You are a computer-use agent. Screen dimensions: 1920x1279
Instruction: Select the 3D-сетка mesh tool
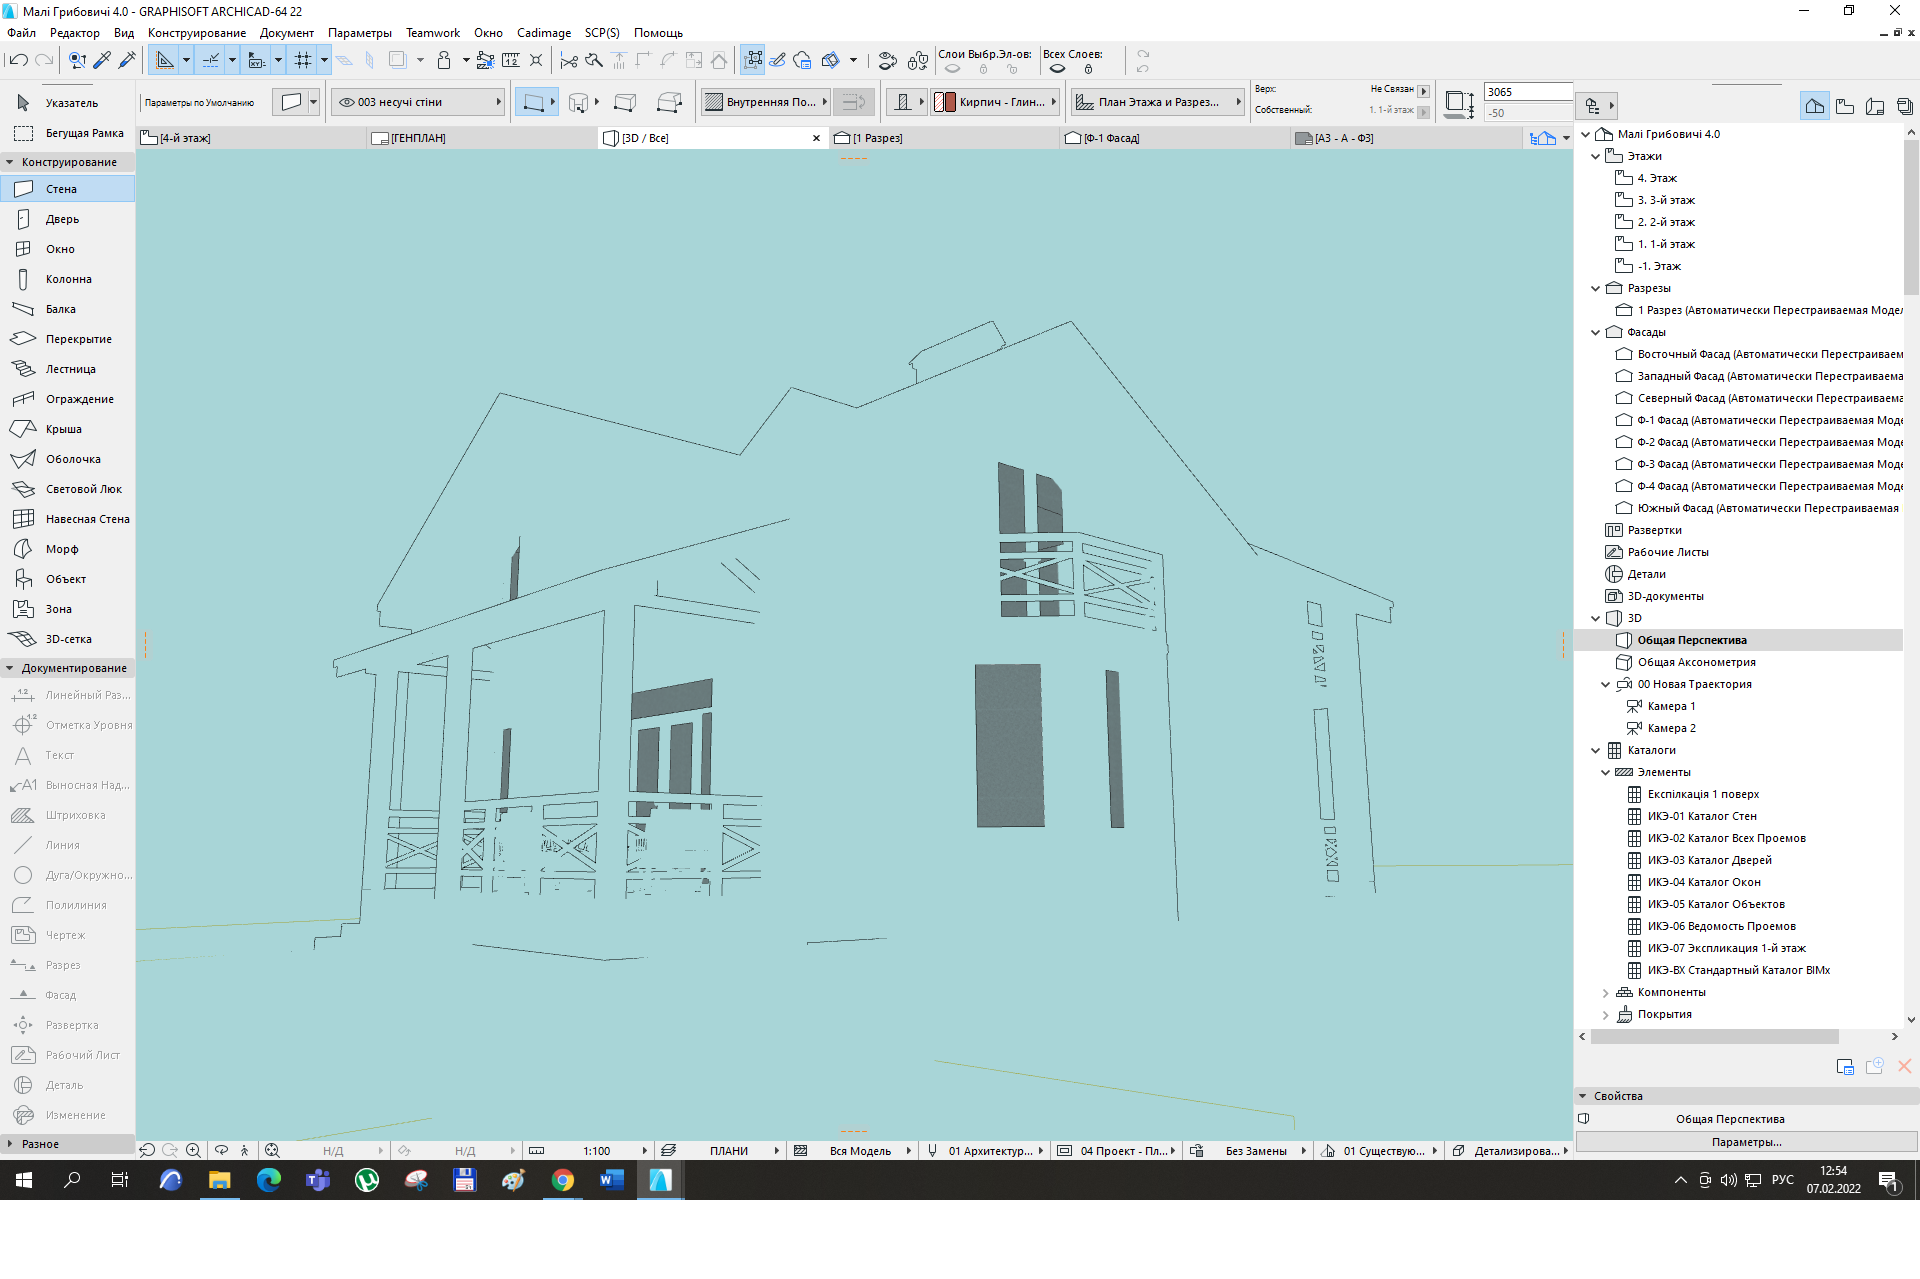coord(68,639)
